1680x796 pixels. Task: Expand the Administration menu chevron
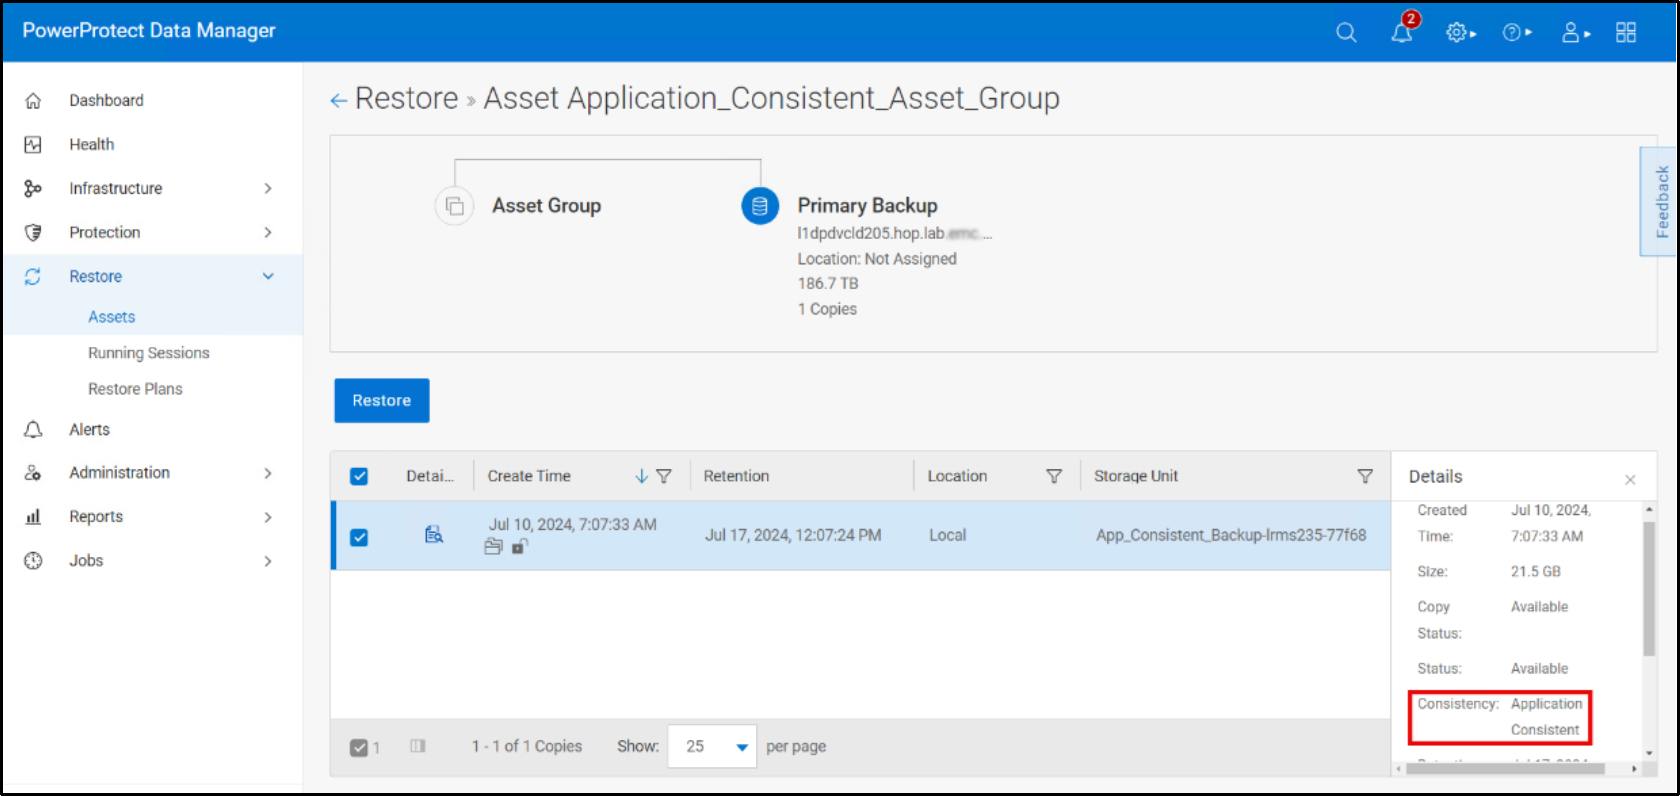(x=267, y=472)
